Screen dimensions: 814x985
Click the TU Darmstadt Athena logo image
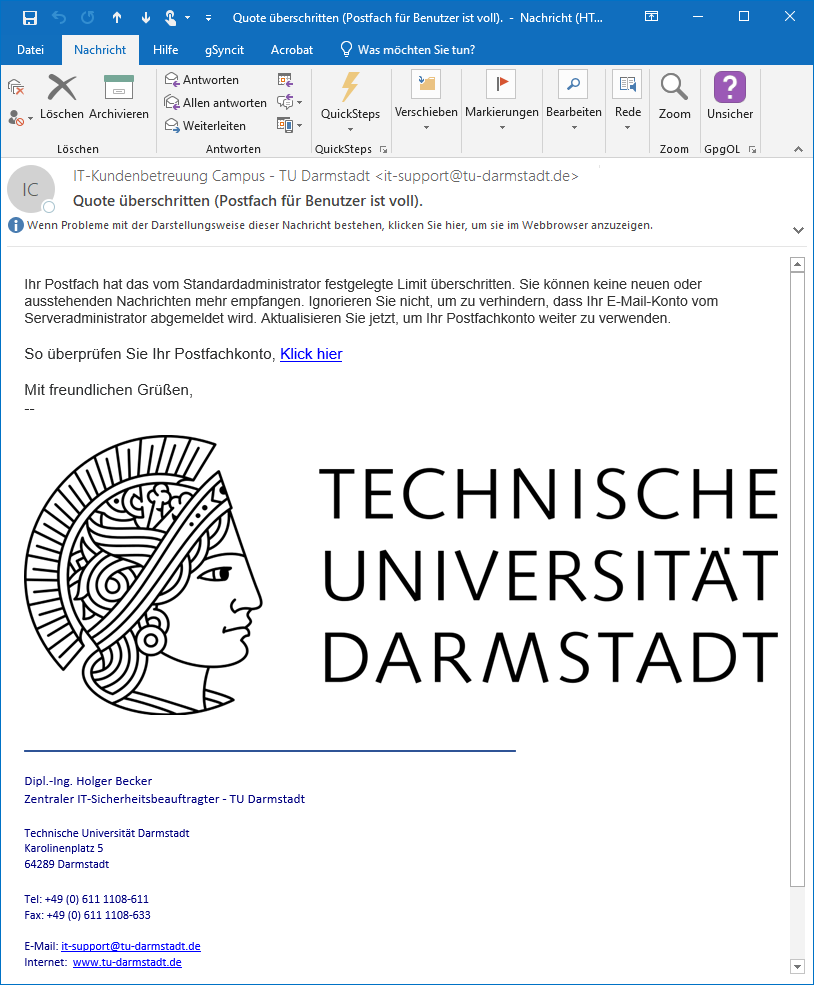tap(143, 575)
